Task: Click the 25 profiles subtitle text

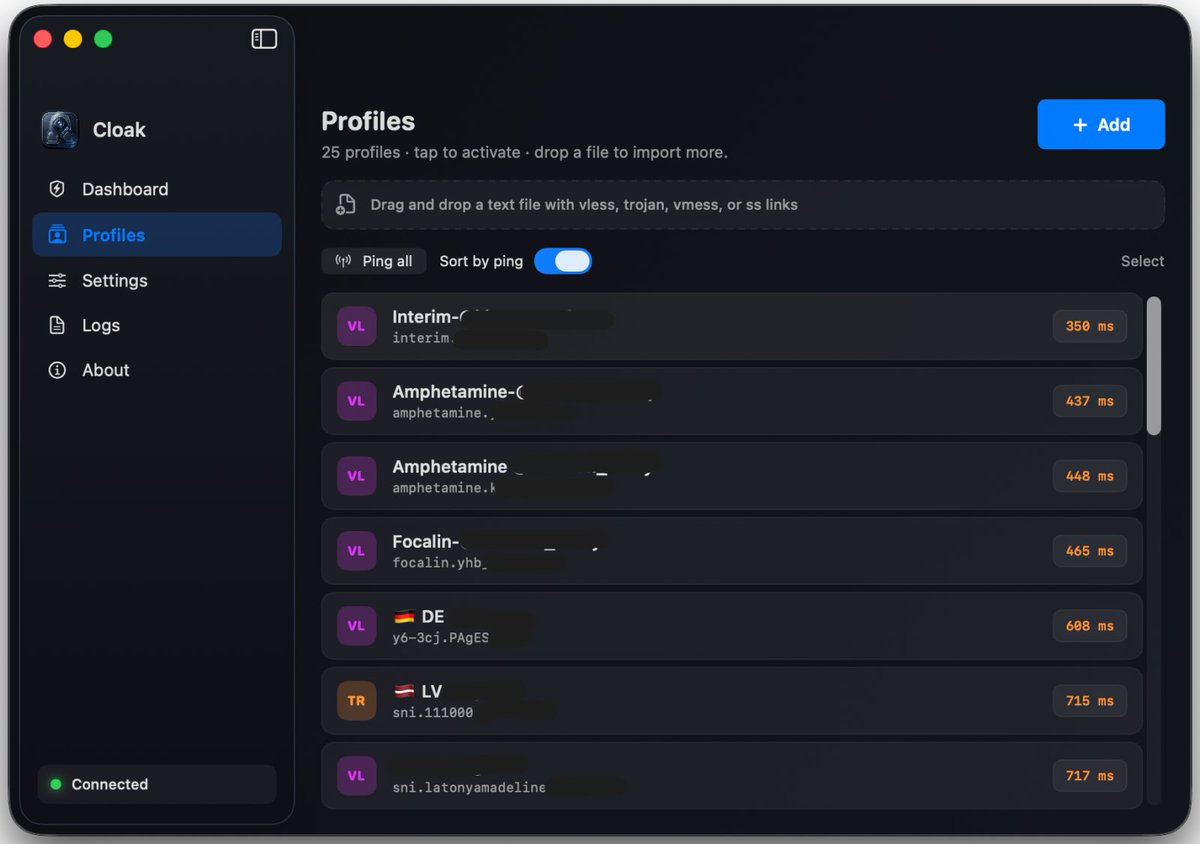Action: pyautogui.click(x=524, y=153)
